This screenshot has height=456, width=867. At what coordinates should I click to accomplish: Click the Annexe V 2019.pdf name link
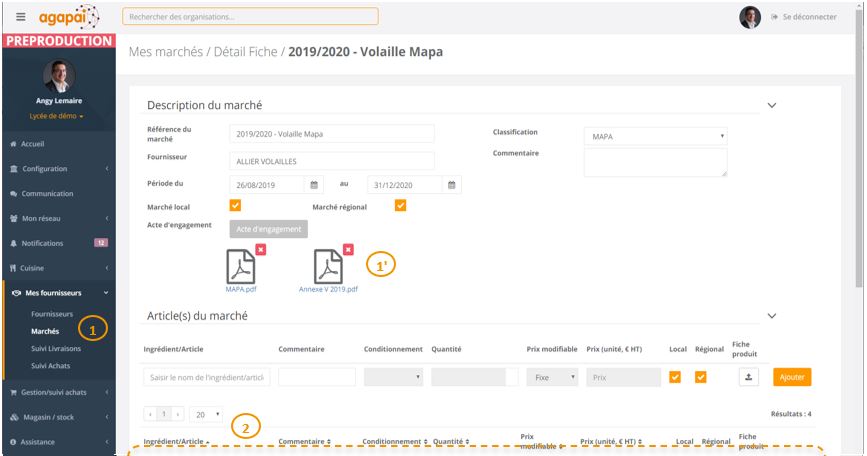coord(328,289)
